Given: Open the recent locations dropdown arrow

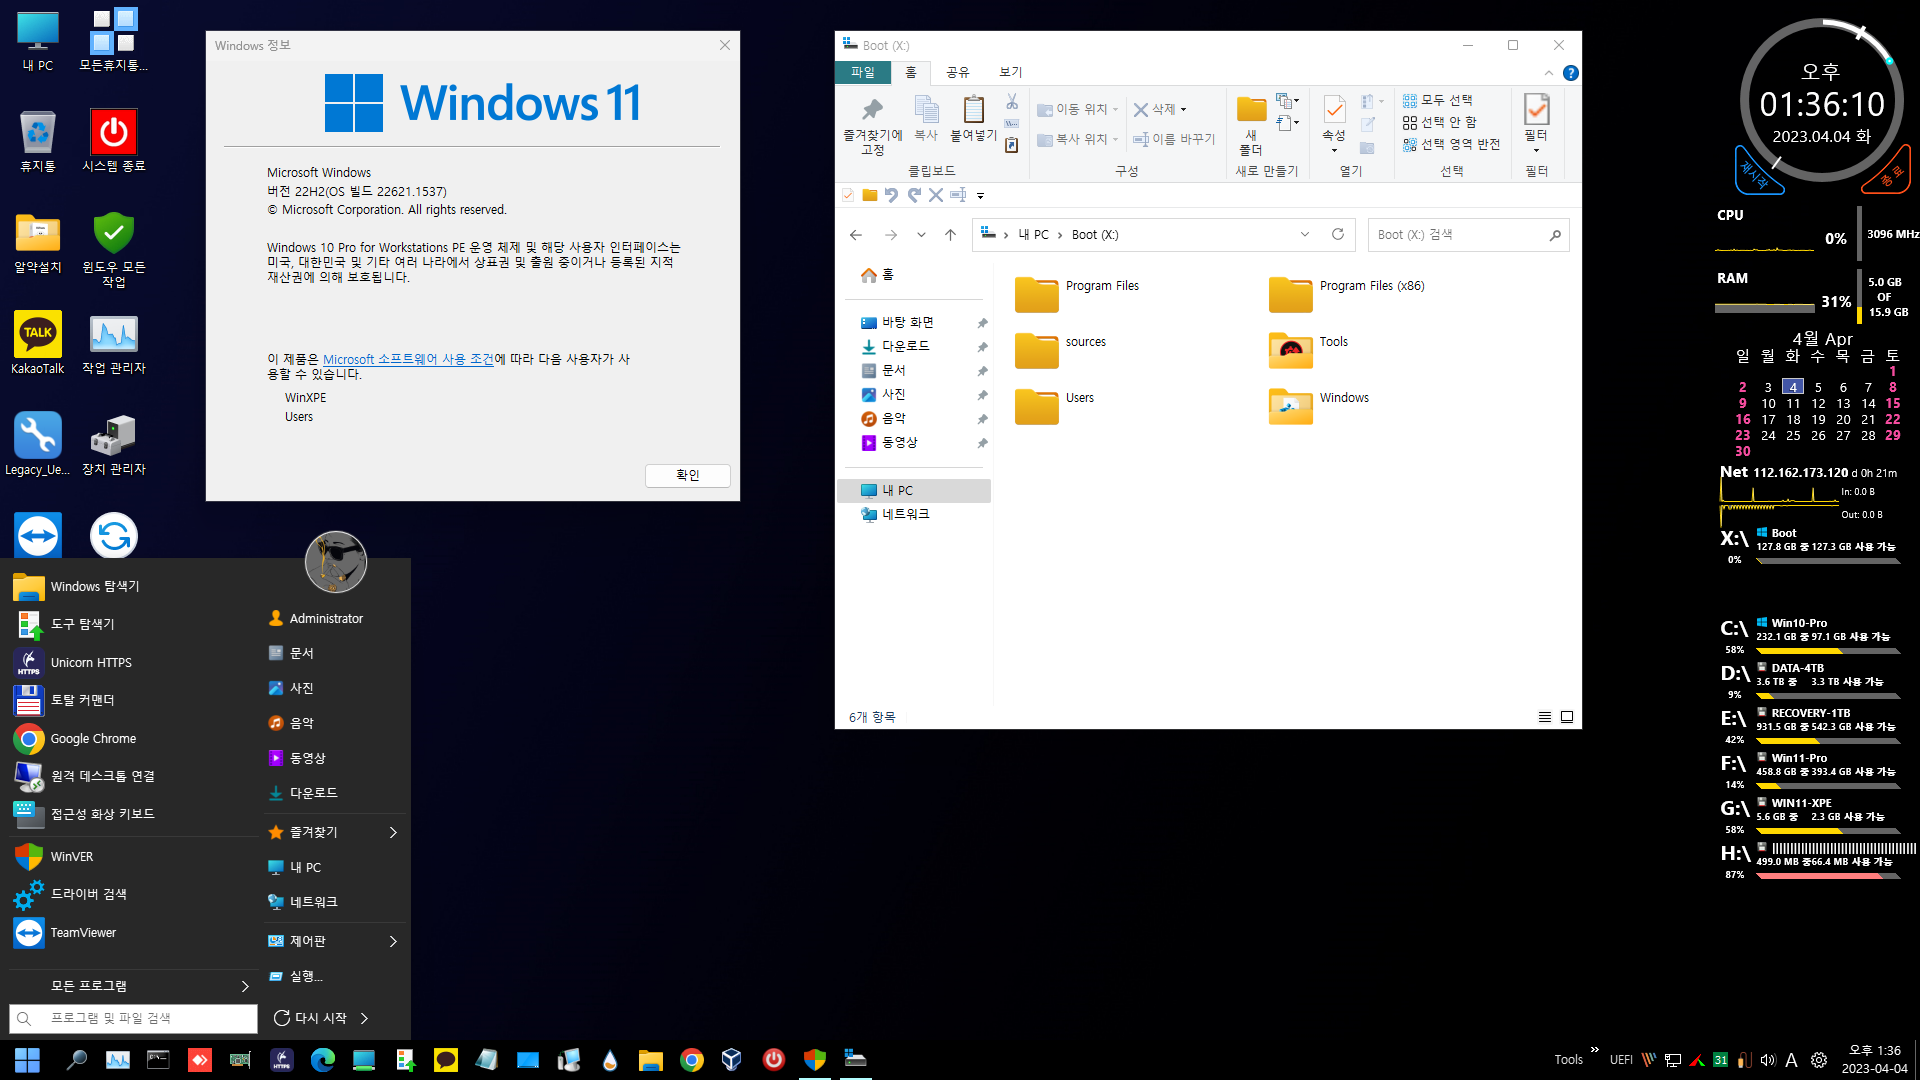Looking at the screenshot, I should tap(921, 235).
